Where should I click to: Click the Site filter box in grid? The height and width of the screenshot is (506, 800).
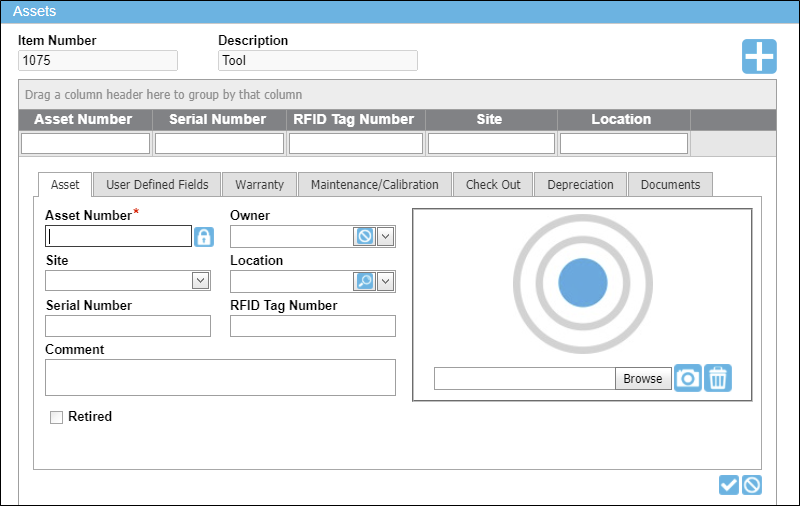pyautogui.click(x=491, y=143)
